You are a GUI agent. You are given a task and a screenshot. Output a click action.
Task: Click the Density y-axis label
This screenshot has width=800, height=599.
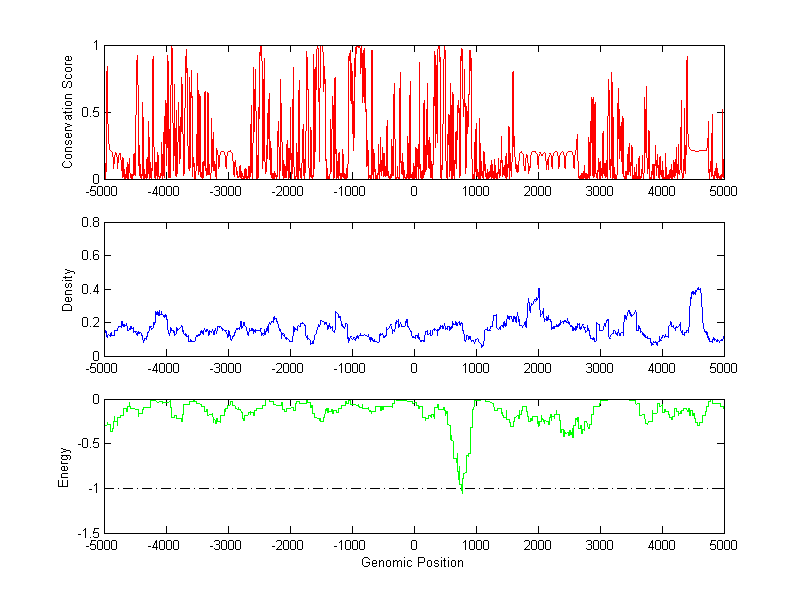pyautogui.click(x=68, y=289)
